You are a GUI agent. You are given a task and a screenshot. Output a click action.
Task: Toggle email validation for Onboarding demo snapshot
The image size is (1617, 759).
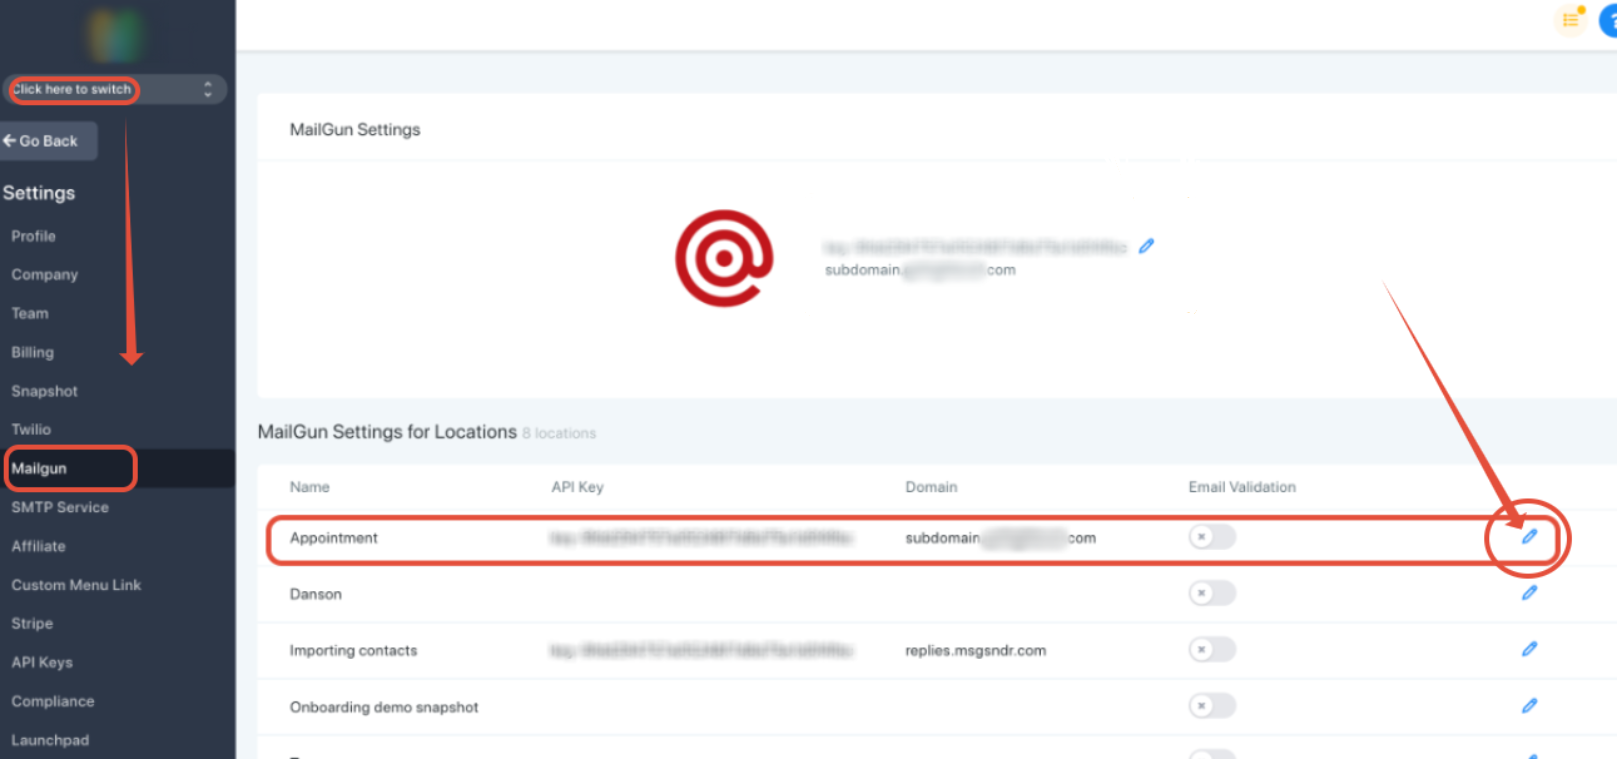(1212, 706)
